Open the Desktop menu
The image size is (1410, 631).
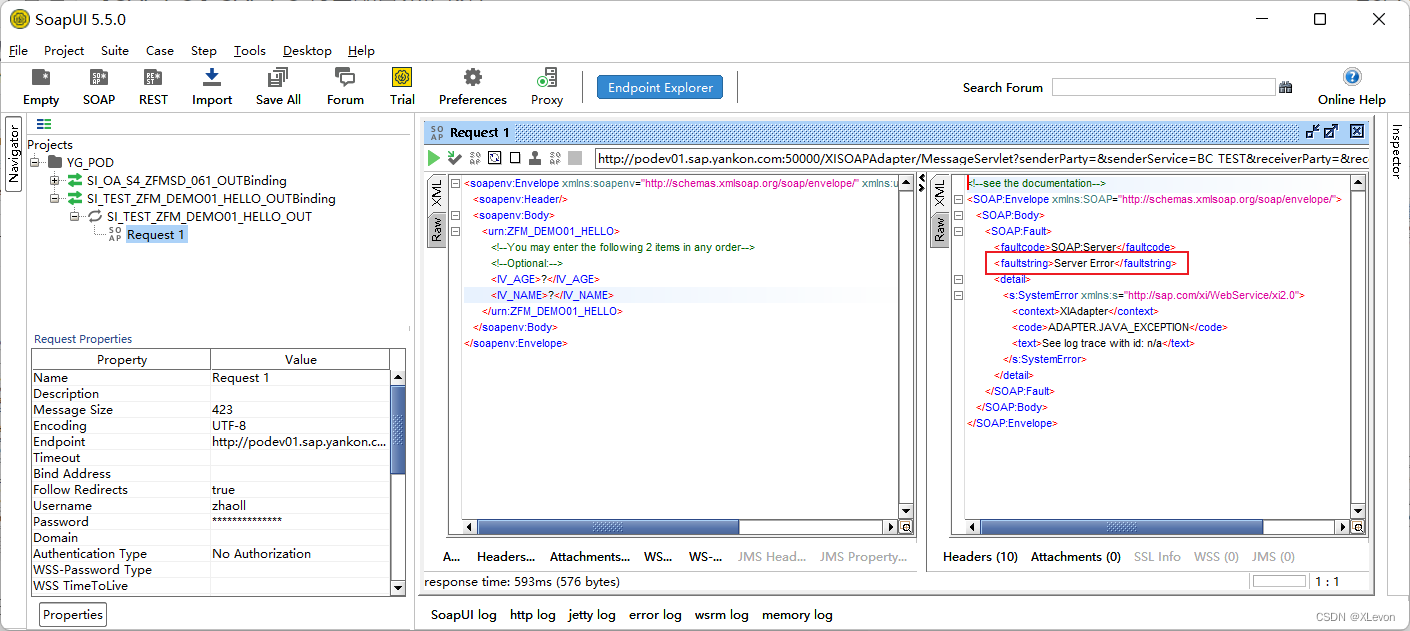[x=309, y=51]
